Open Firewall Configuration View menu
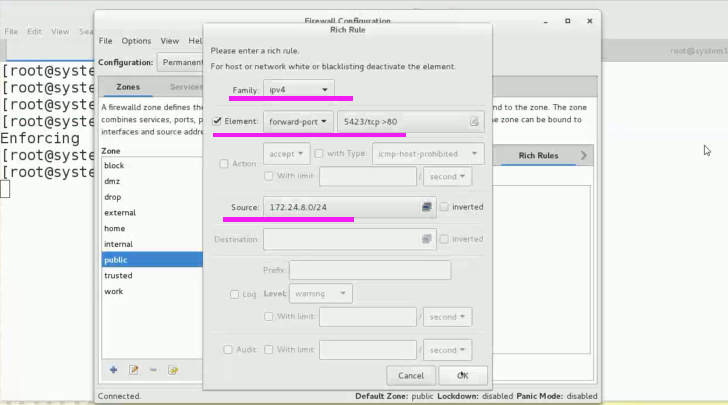The height and width of the screenshot is (405, 728). pos(169,41)
